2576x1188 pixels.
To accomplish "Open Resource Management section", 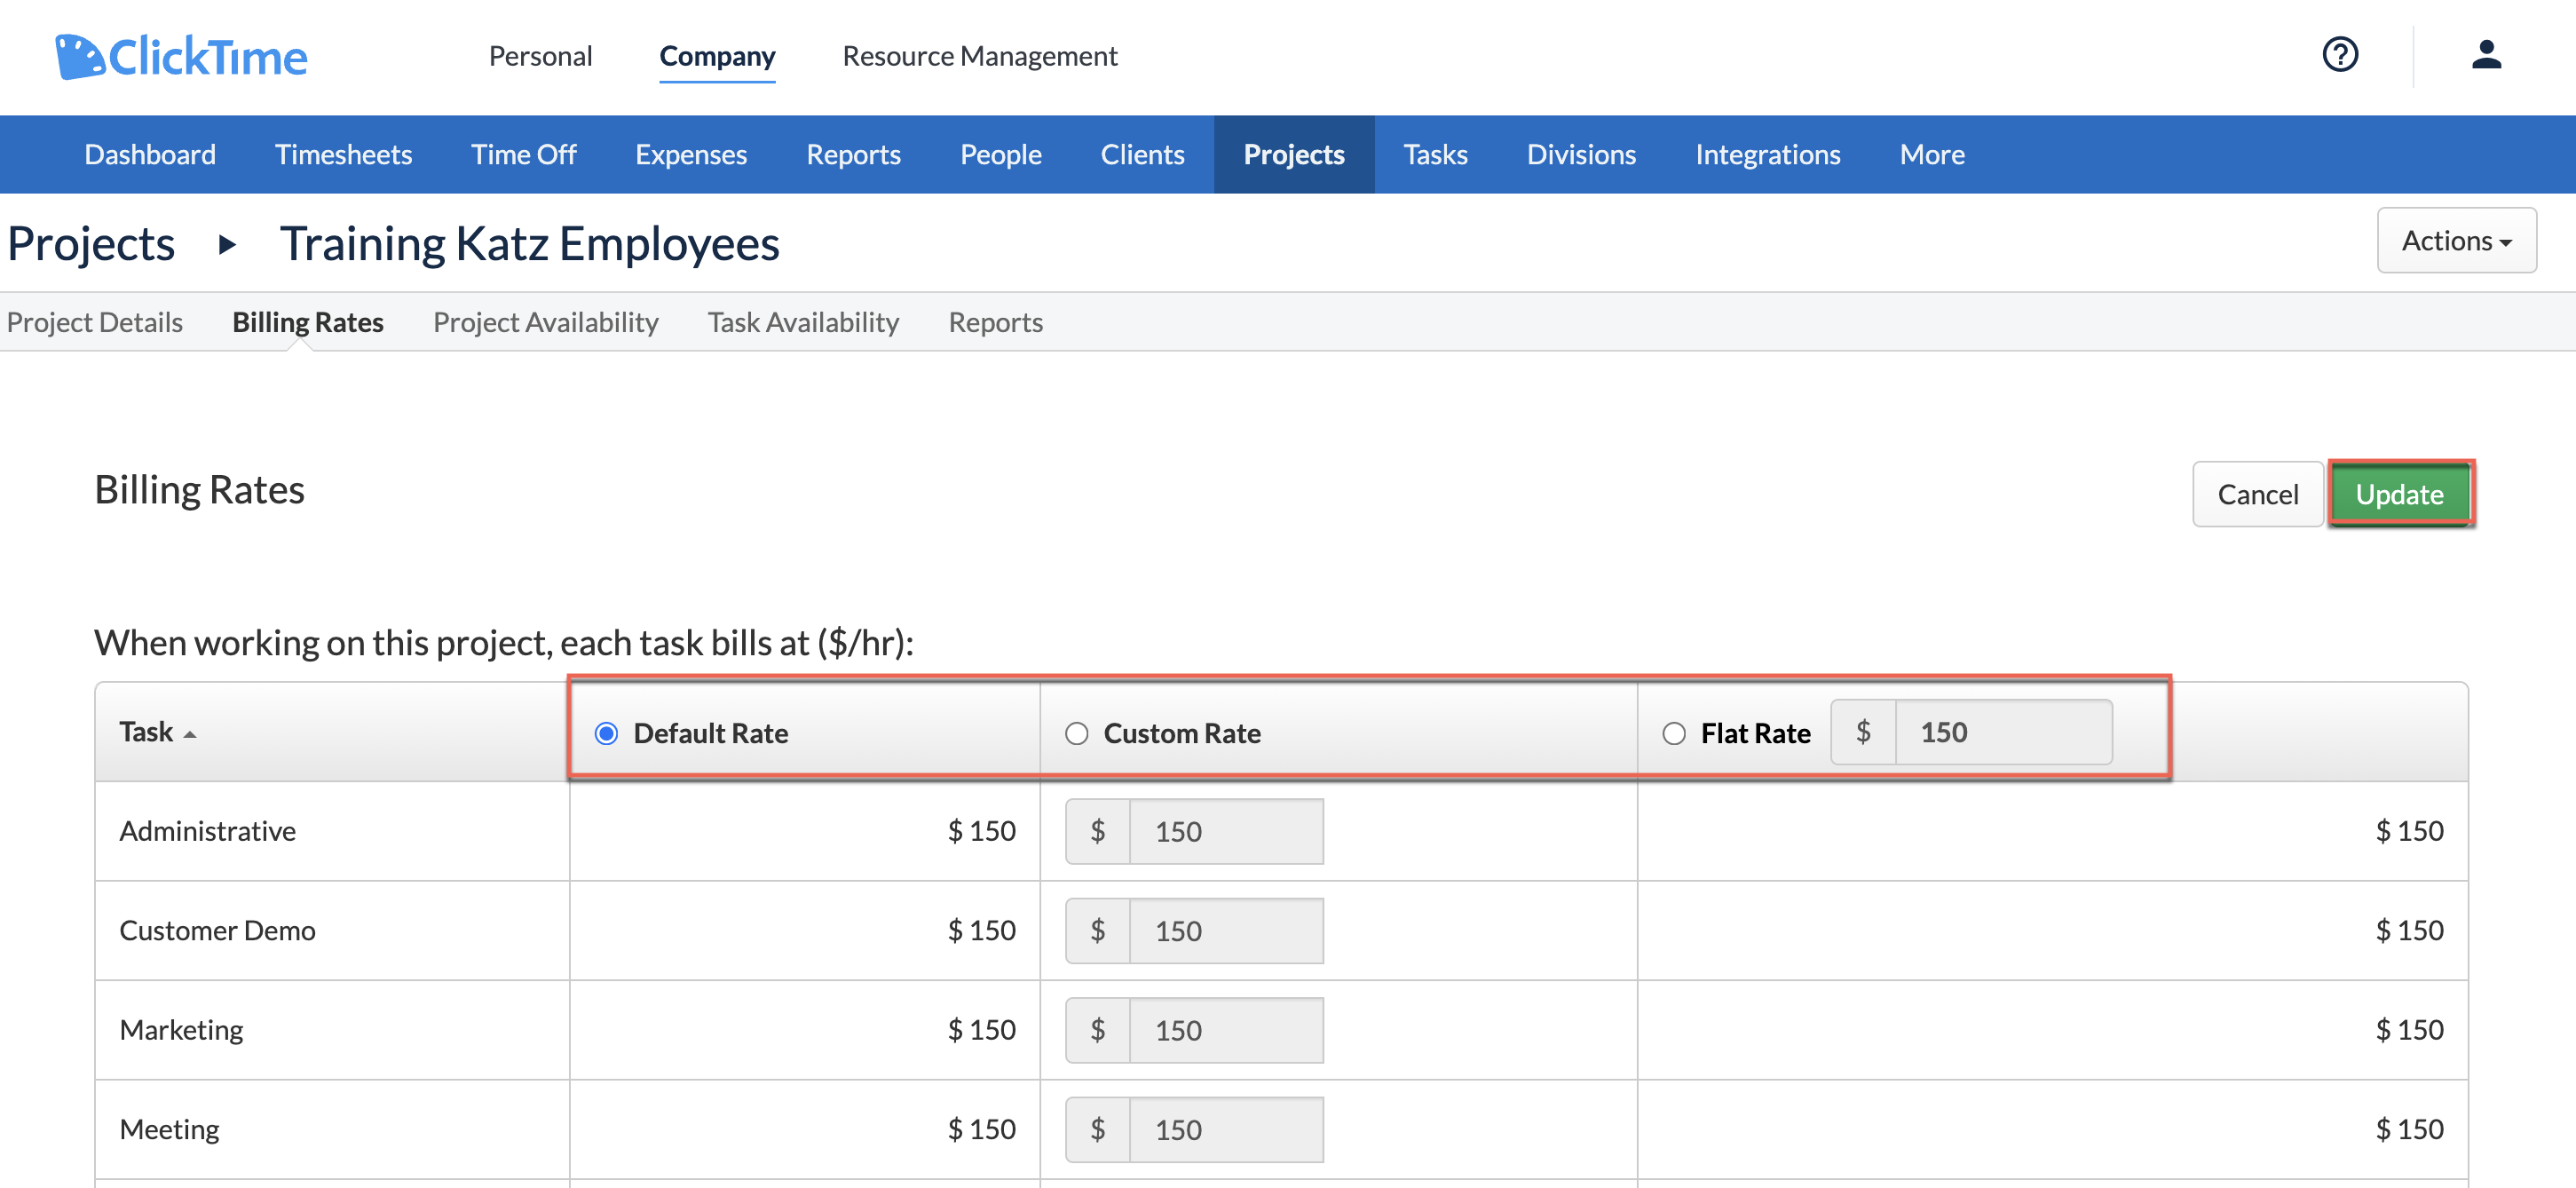I will click(979, 56).
